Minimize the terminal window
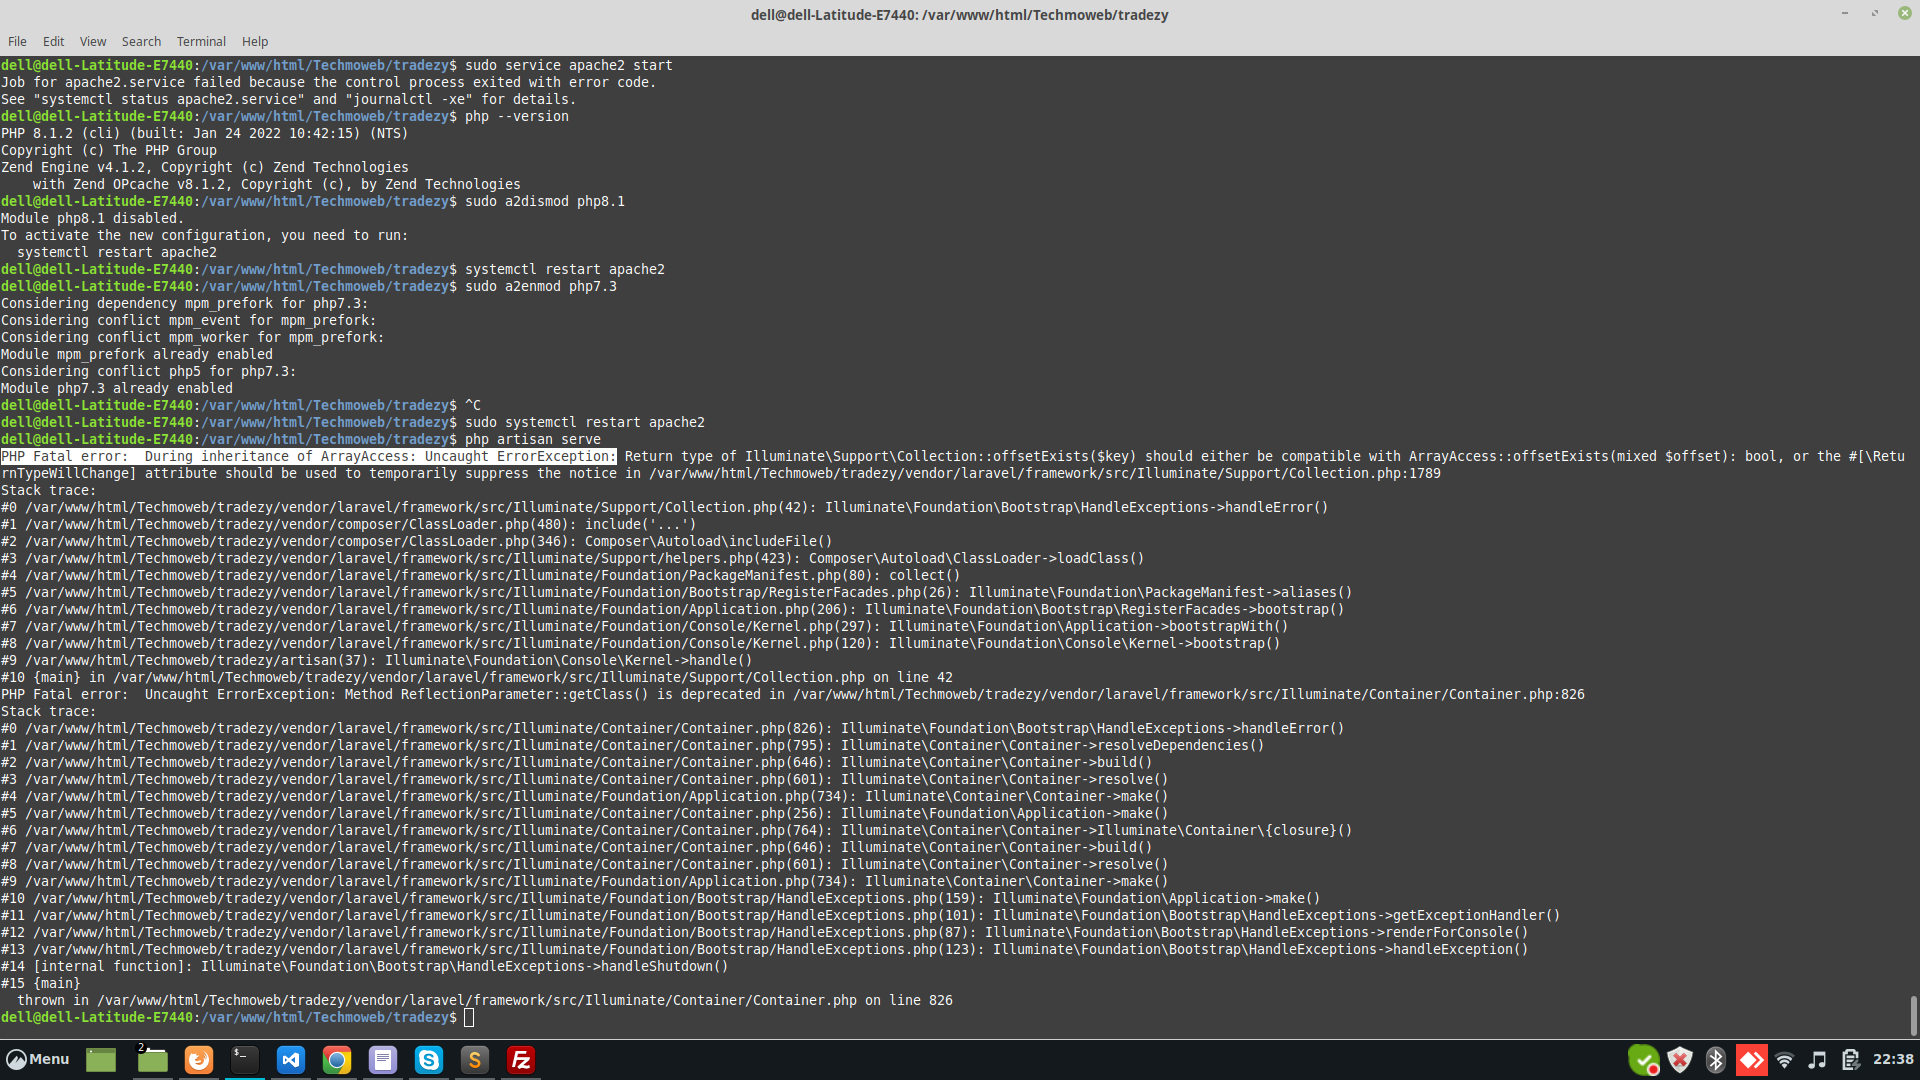Screen dimensions: 1920x1080 [1845, 13]
